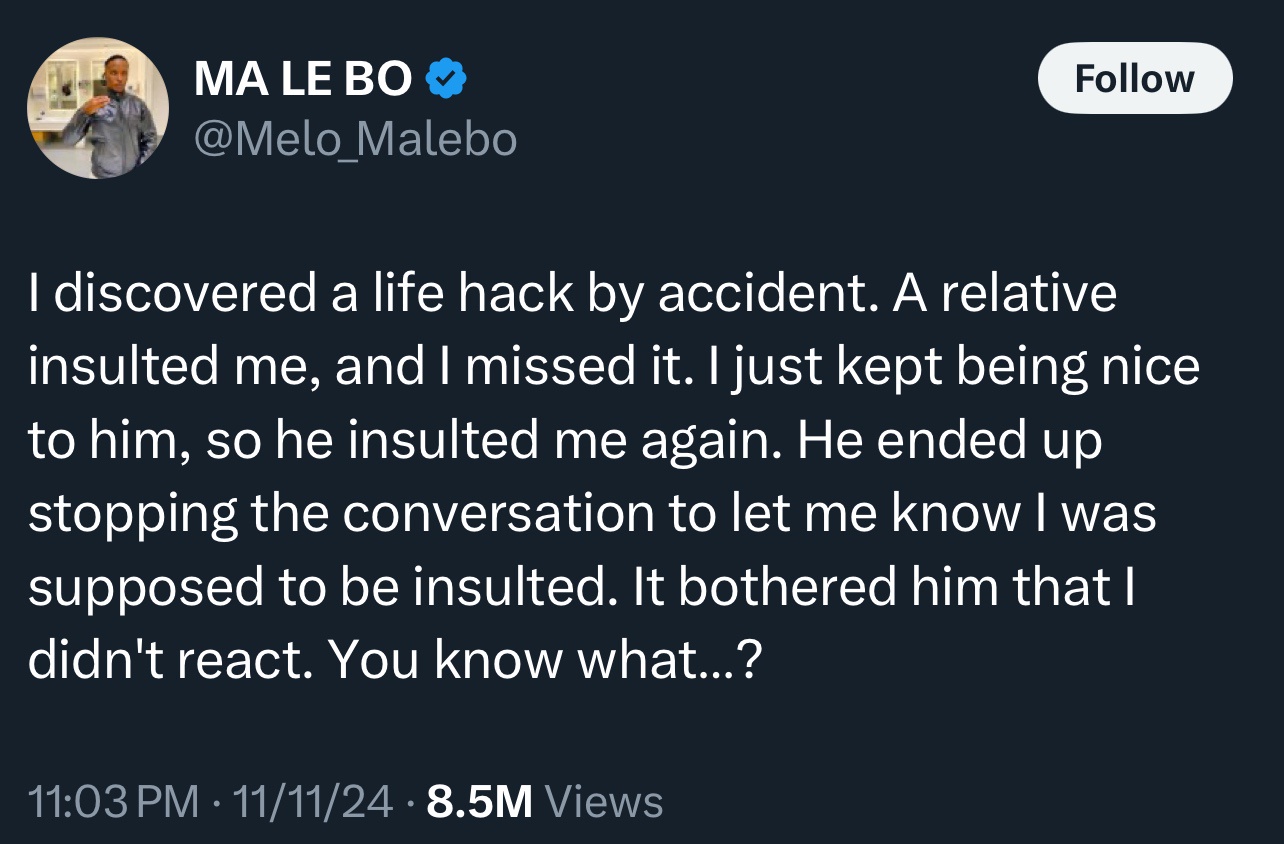
Task: Open the @Melo_Malebo handle link
Action: pyautogui.click(x=355, y=139)
